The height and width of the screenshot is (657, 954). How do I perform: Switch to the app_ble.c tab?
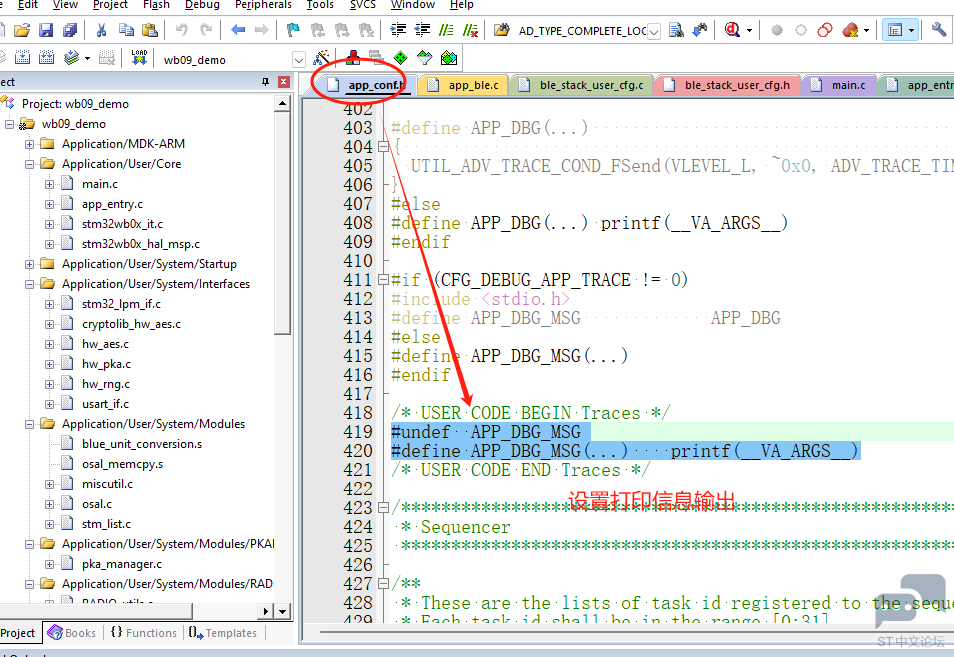coord(464,85)
